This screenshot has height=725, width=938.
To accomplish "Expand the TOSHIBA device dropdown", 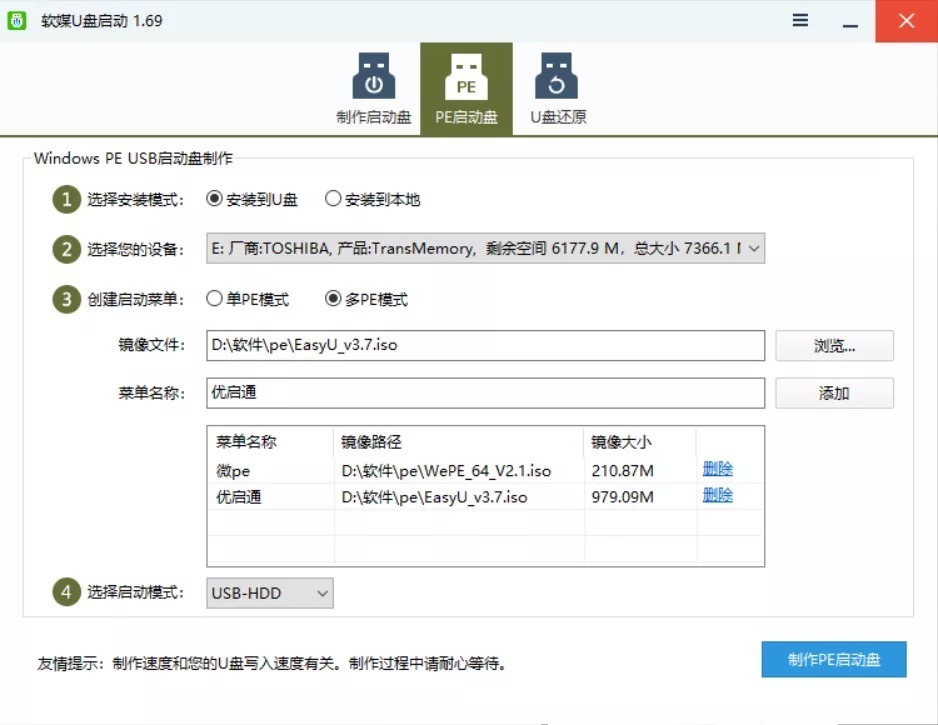I will pyautogui.click(x=753, y=249).
